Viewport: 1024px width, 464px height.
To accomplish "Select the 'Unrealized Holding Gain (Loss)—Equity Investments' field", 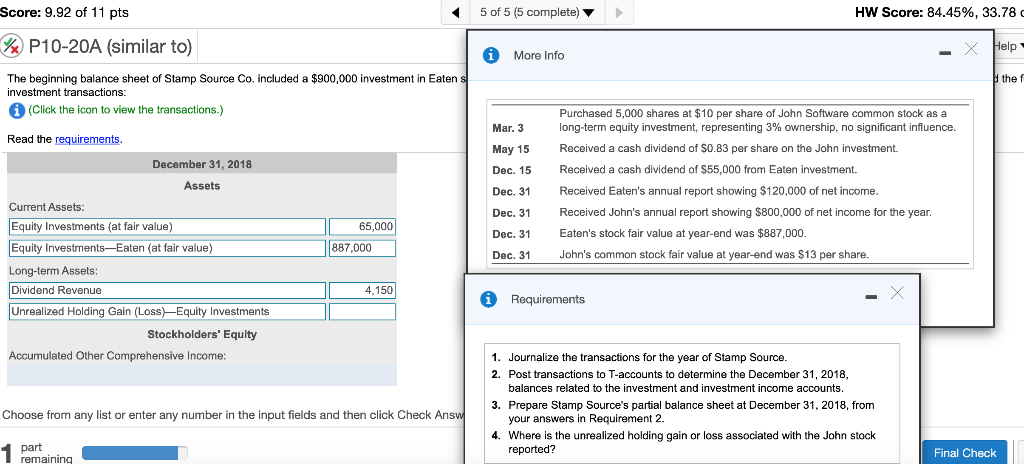I will click(167, 312).
